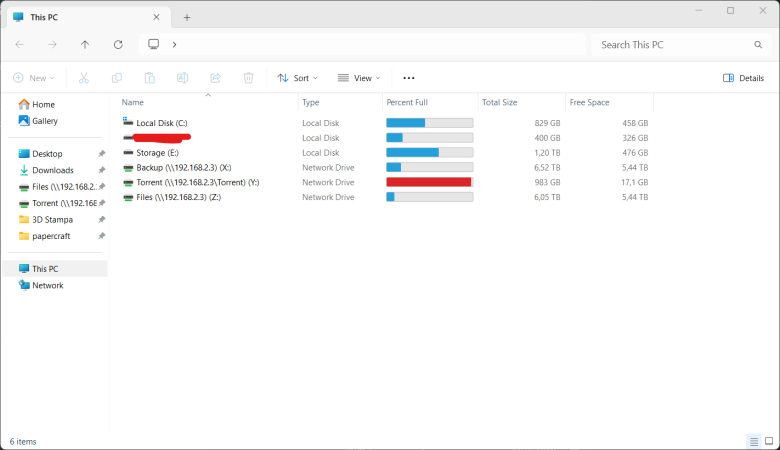Go back with the left arrow
The image size is (780, 450).
tap(19, 45)
